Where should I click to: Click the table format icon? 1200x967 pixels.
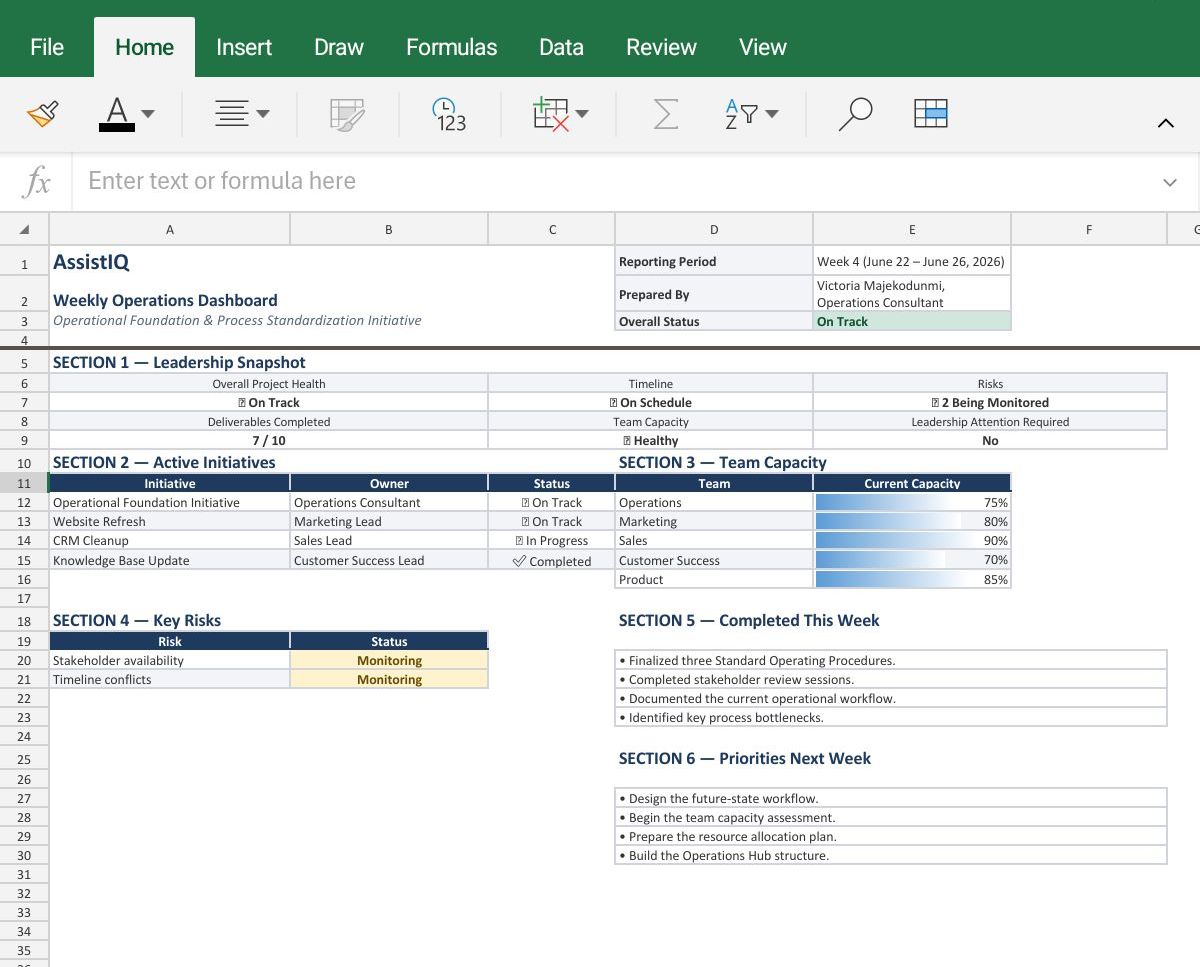tap(931, 114)
